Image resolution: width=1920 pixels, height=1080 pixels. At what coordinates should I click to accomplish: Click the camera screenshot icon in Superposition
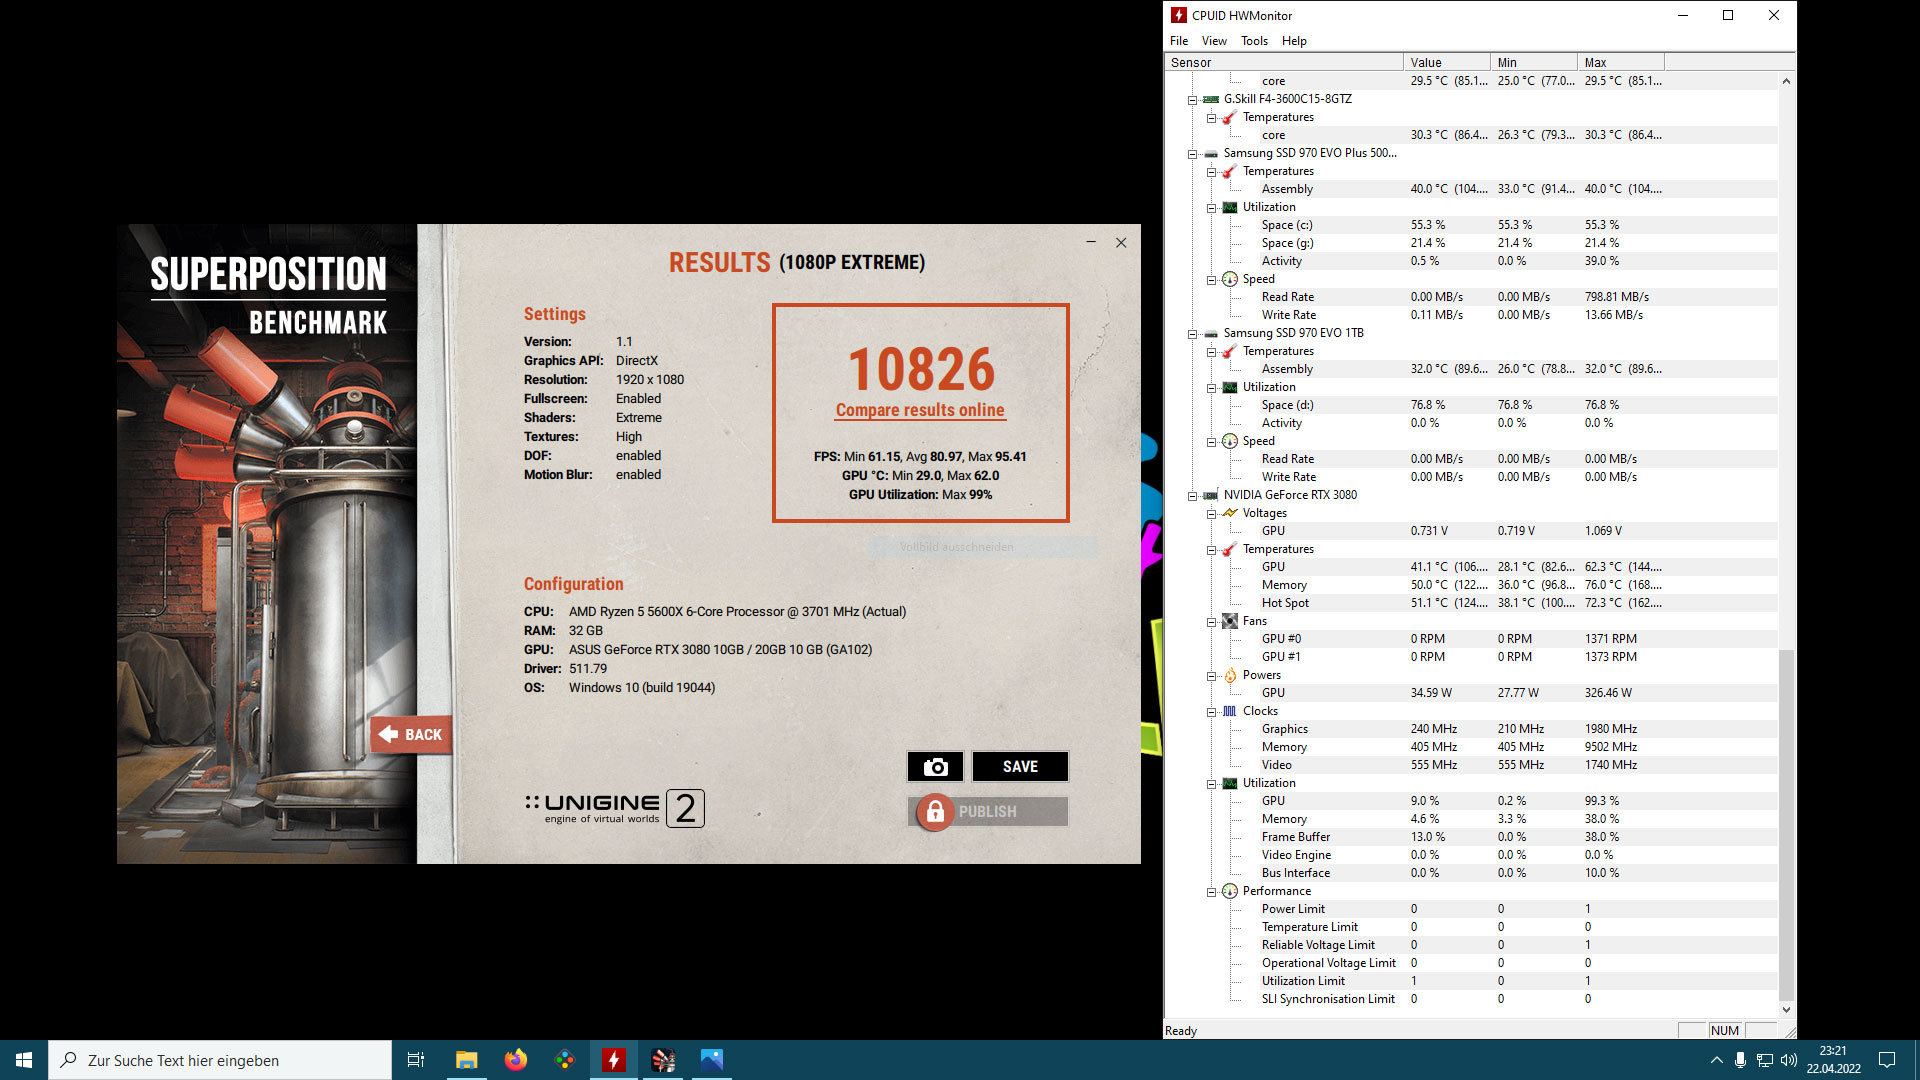935,766
